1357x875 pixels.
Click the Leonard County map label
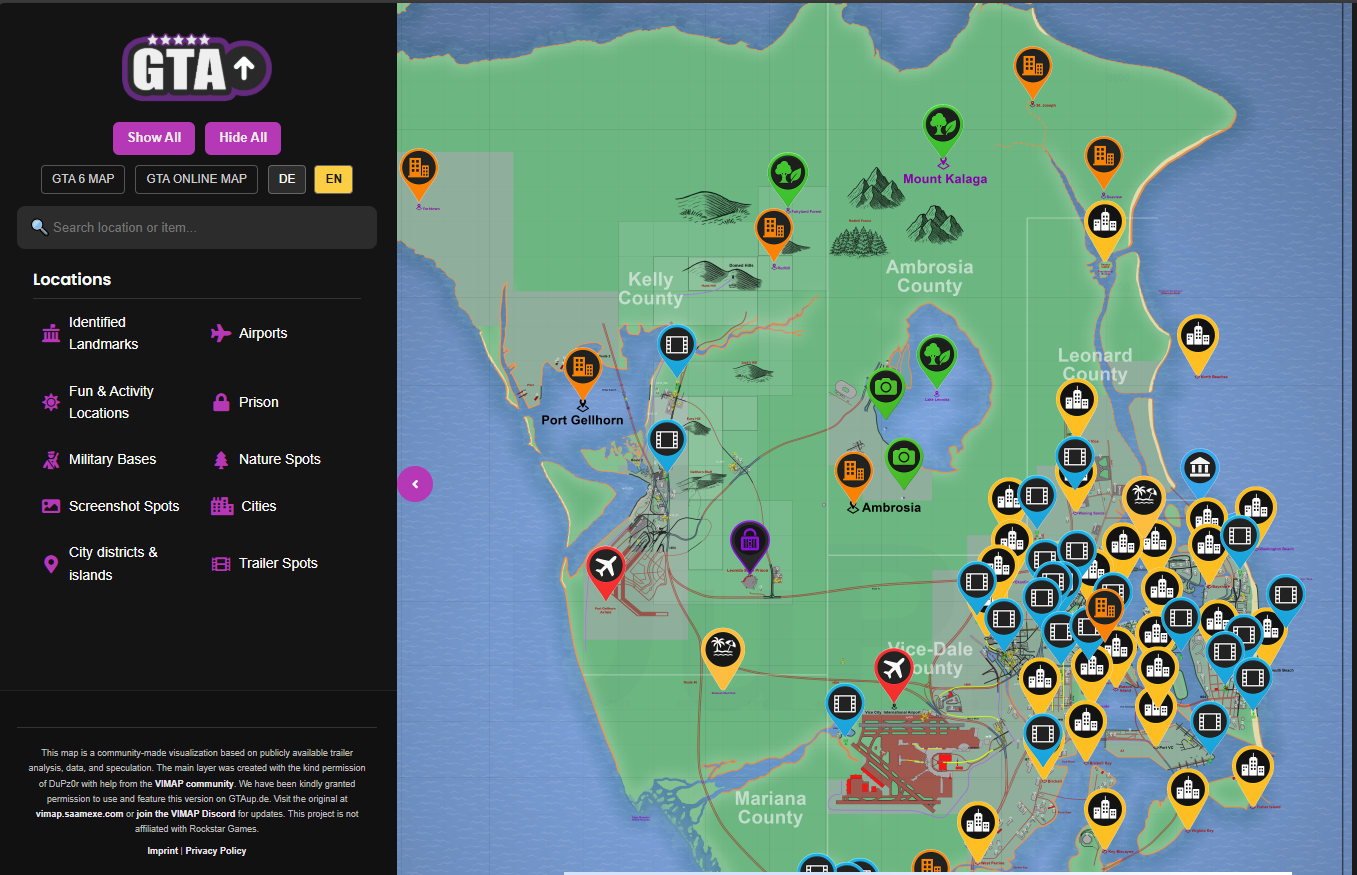(x=1095, y=365)
